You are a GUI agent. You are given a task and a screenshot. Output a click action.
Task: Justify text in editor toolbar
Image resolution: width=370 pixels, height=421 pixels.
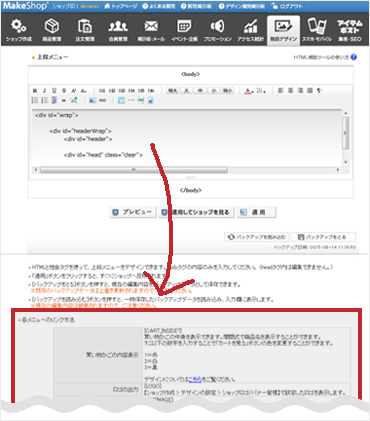[x=310, y=91]
